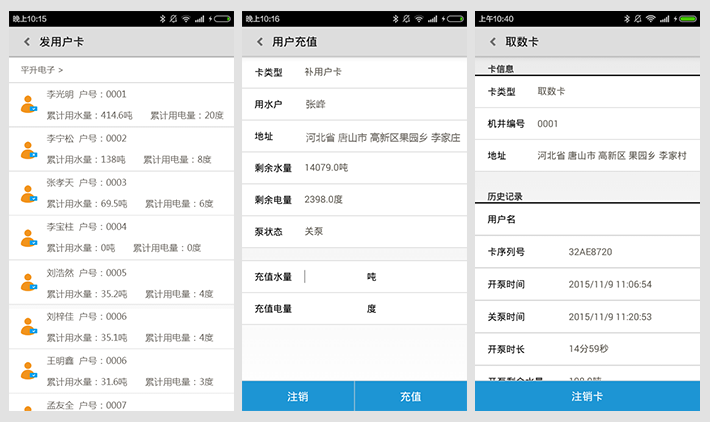Tap the 充值 button
This screenshot has height=422, width=710.
click(410, 397)
